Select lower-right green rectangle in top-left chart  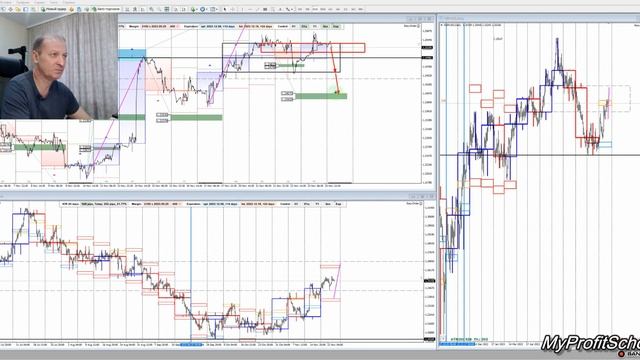(321, 96)
